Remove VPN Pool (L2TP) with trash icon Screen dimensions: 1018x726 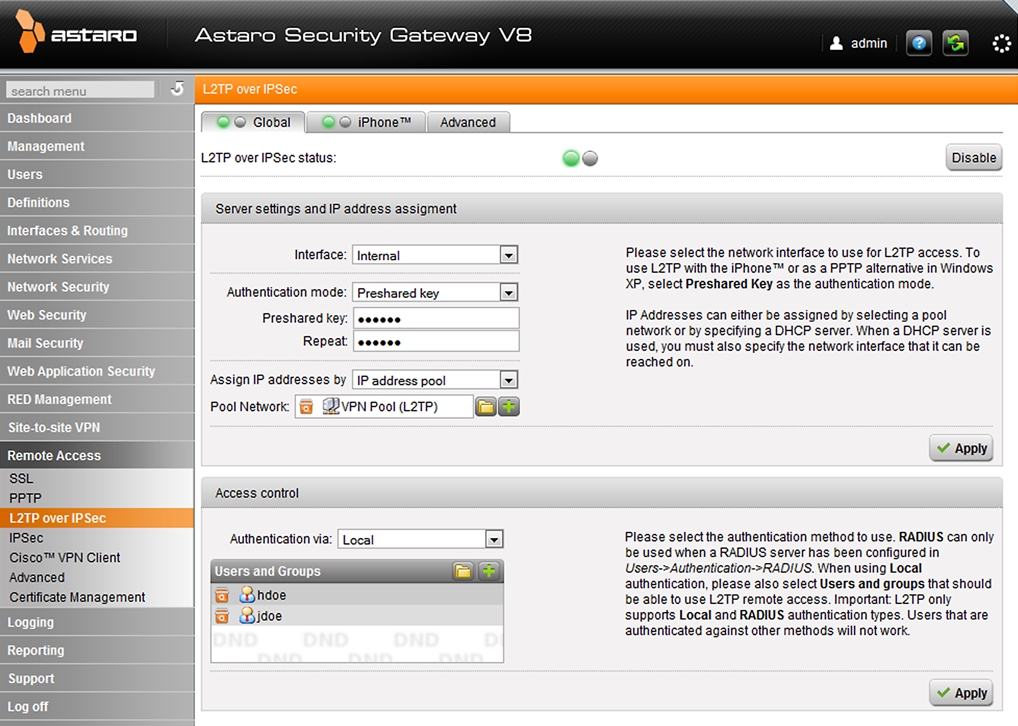coord(306,407)
